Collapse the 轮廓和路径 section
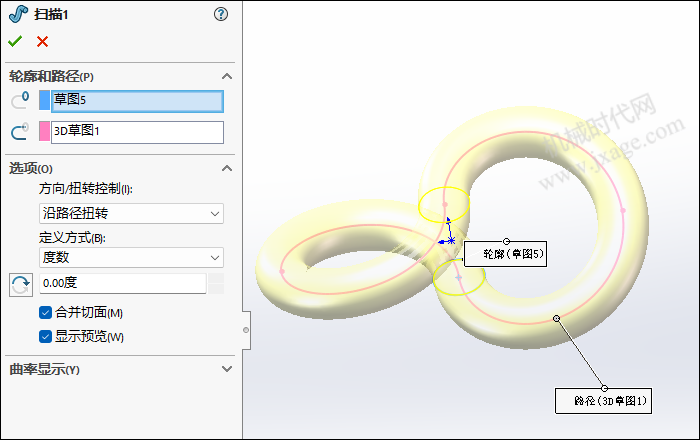The width and height of the screenshot is (700, 440). 227,76
